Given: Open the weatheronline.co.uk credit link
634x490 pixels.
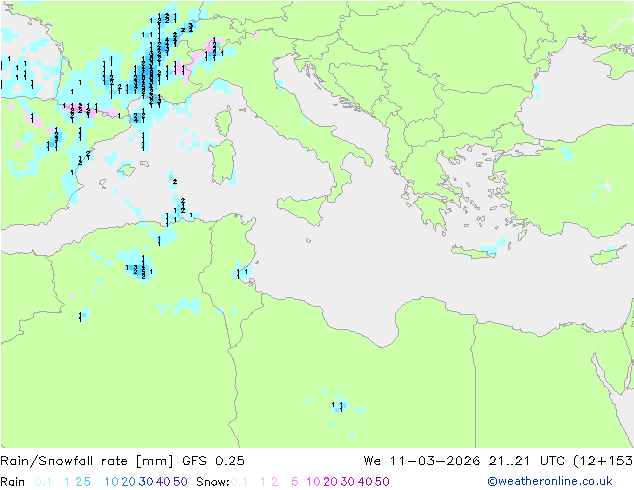Looking at the screenshot, I should (550, 482).
